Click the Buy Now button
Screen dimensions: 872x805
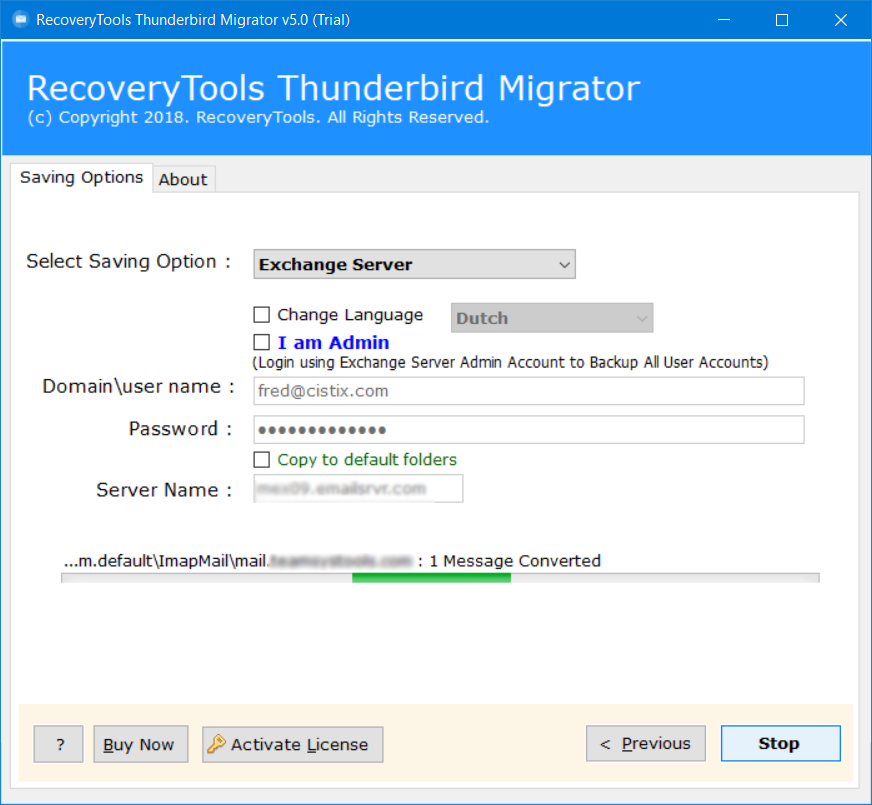(x=141, y=744)
